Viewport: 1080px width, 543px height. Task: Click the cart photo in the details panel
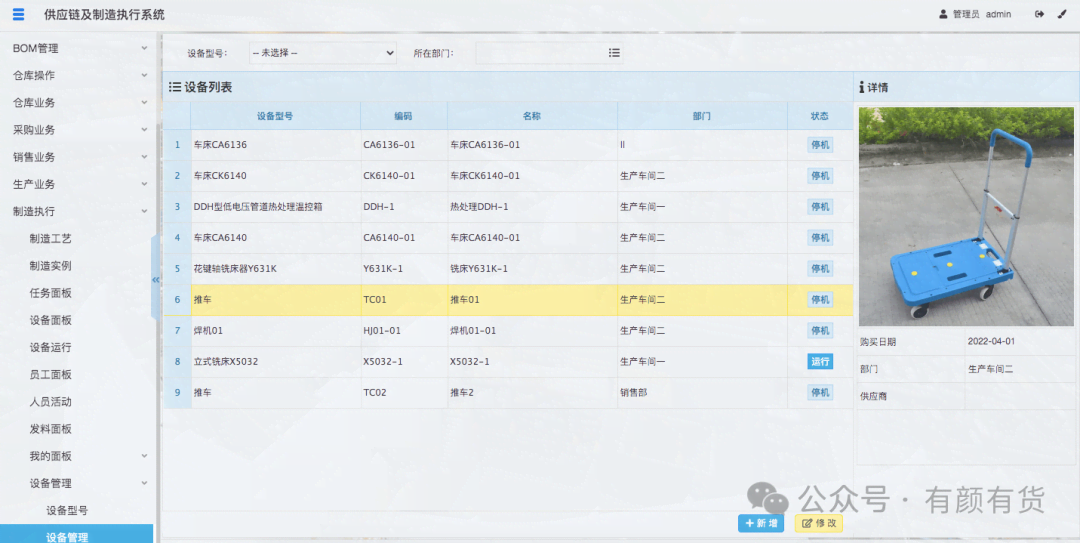click(x=966, y=216)
